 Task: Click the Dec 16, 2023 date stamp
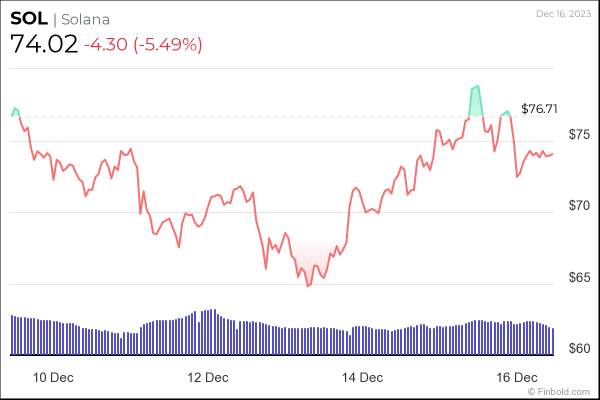coord(562,13)
